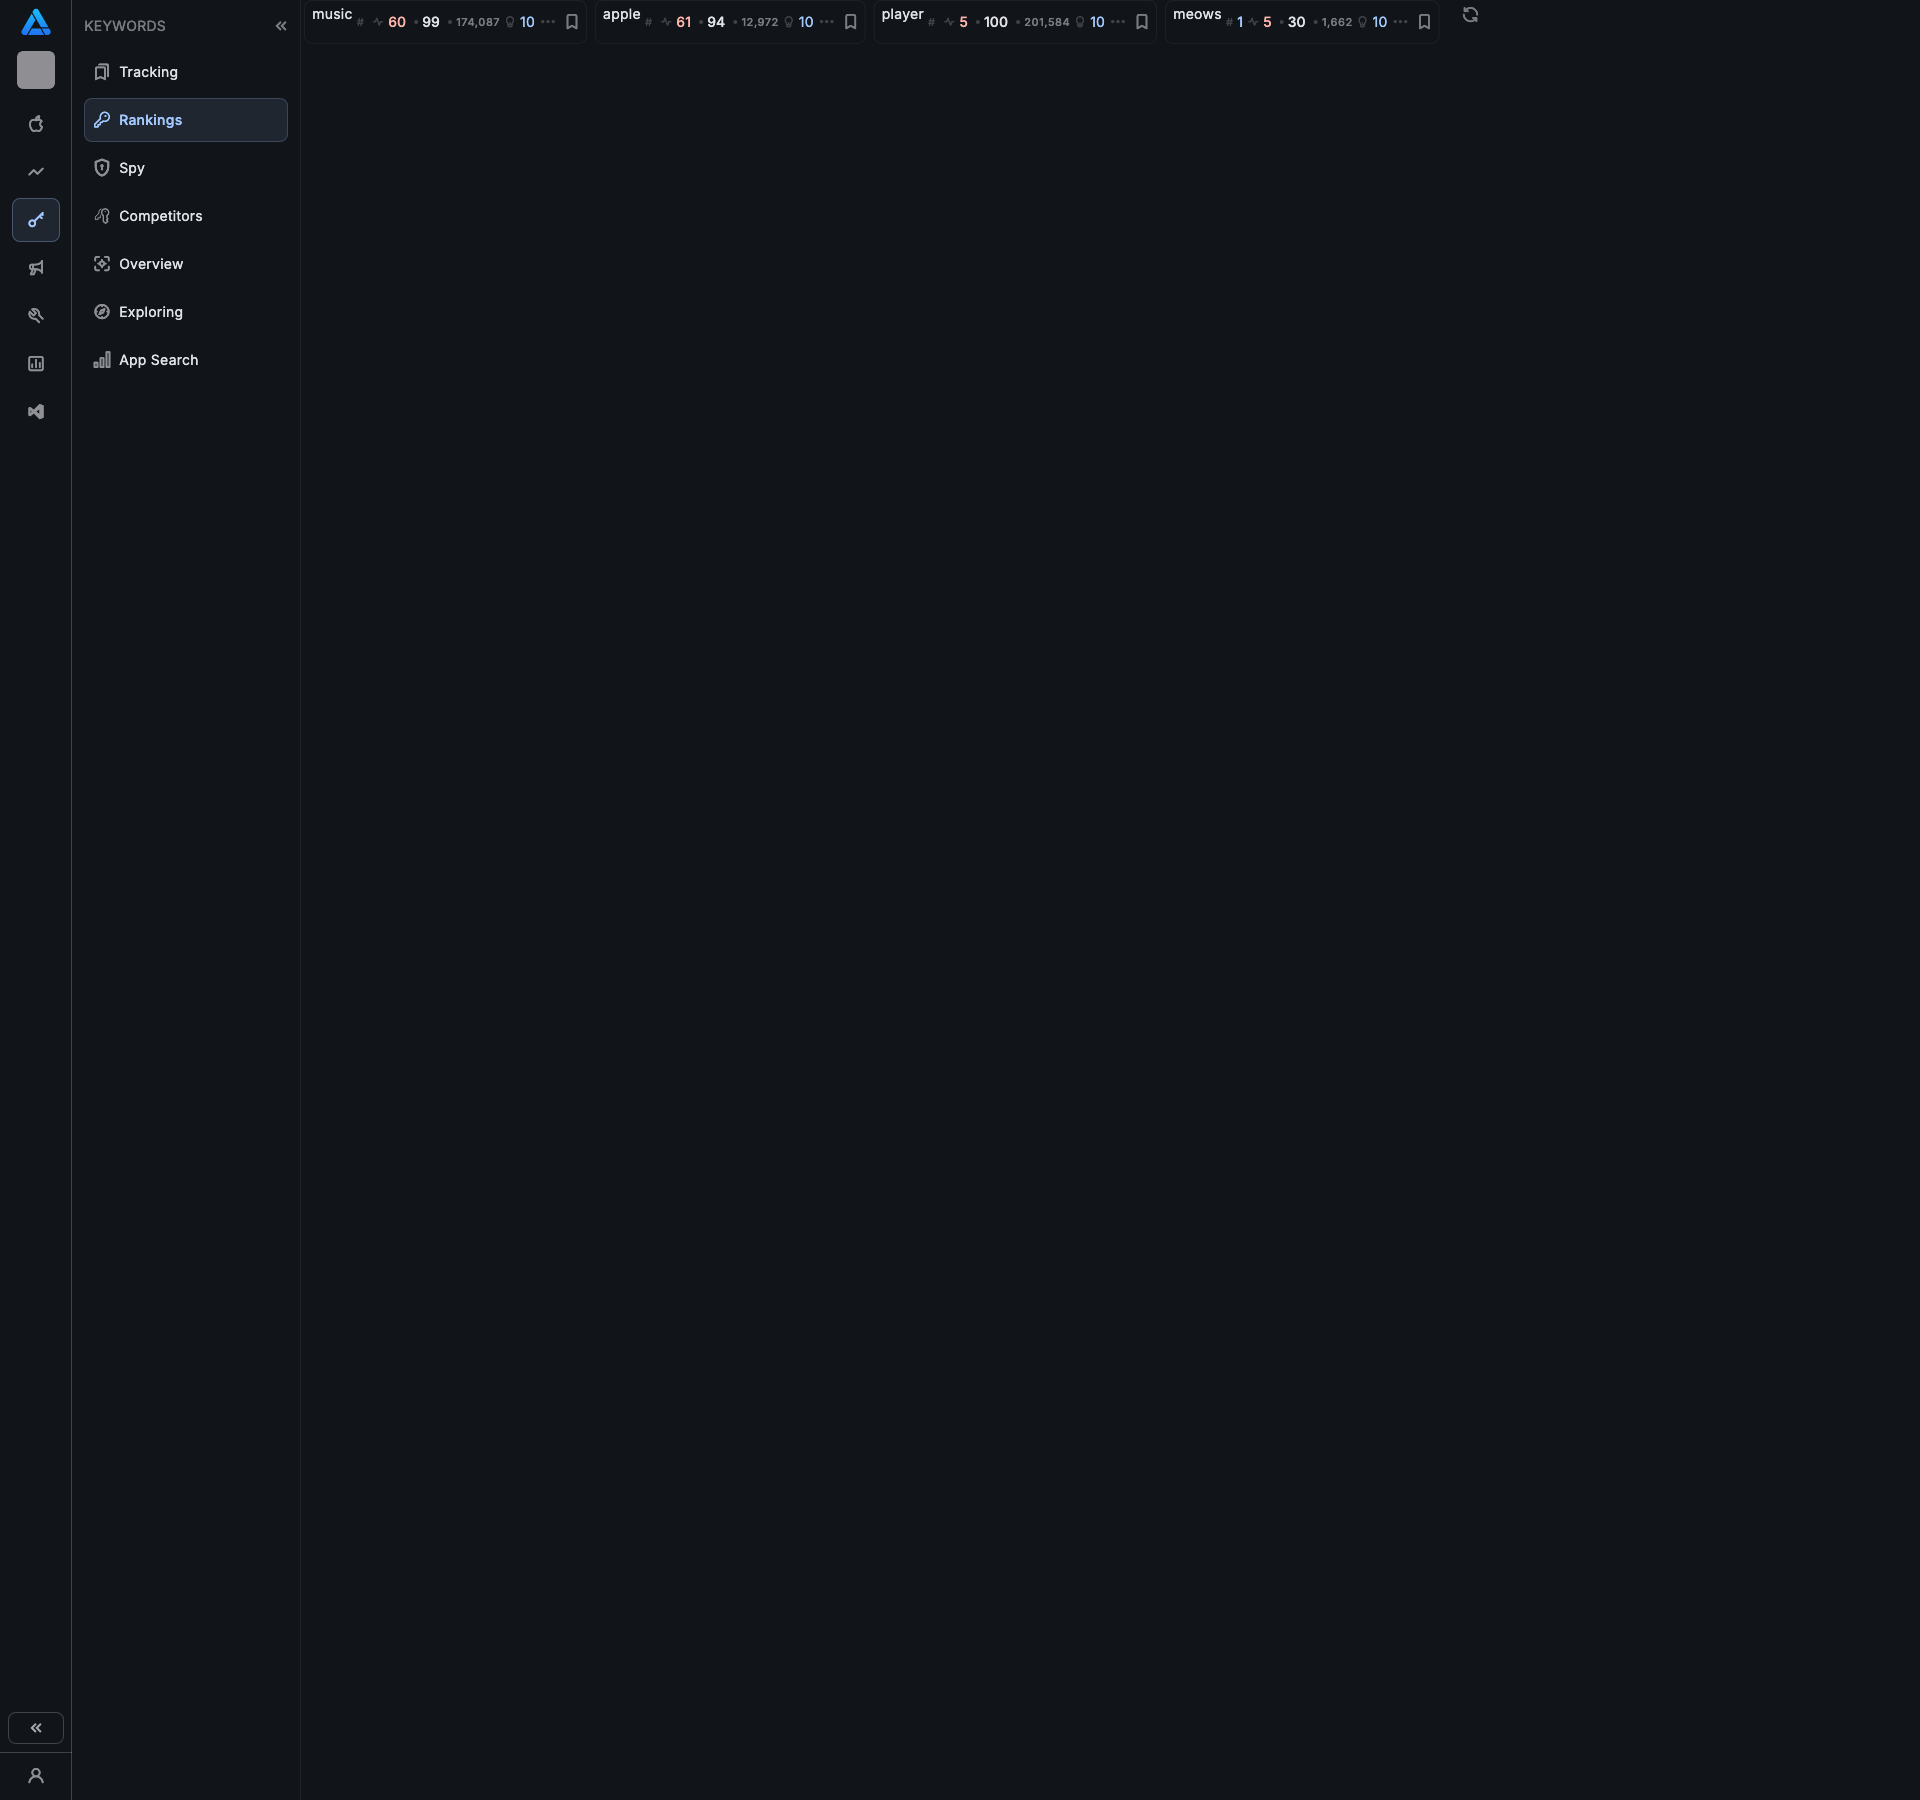Select the trends chart icon in the sidebar

pos(36,171)
